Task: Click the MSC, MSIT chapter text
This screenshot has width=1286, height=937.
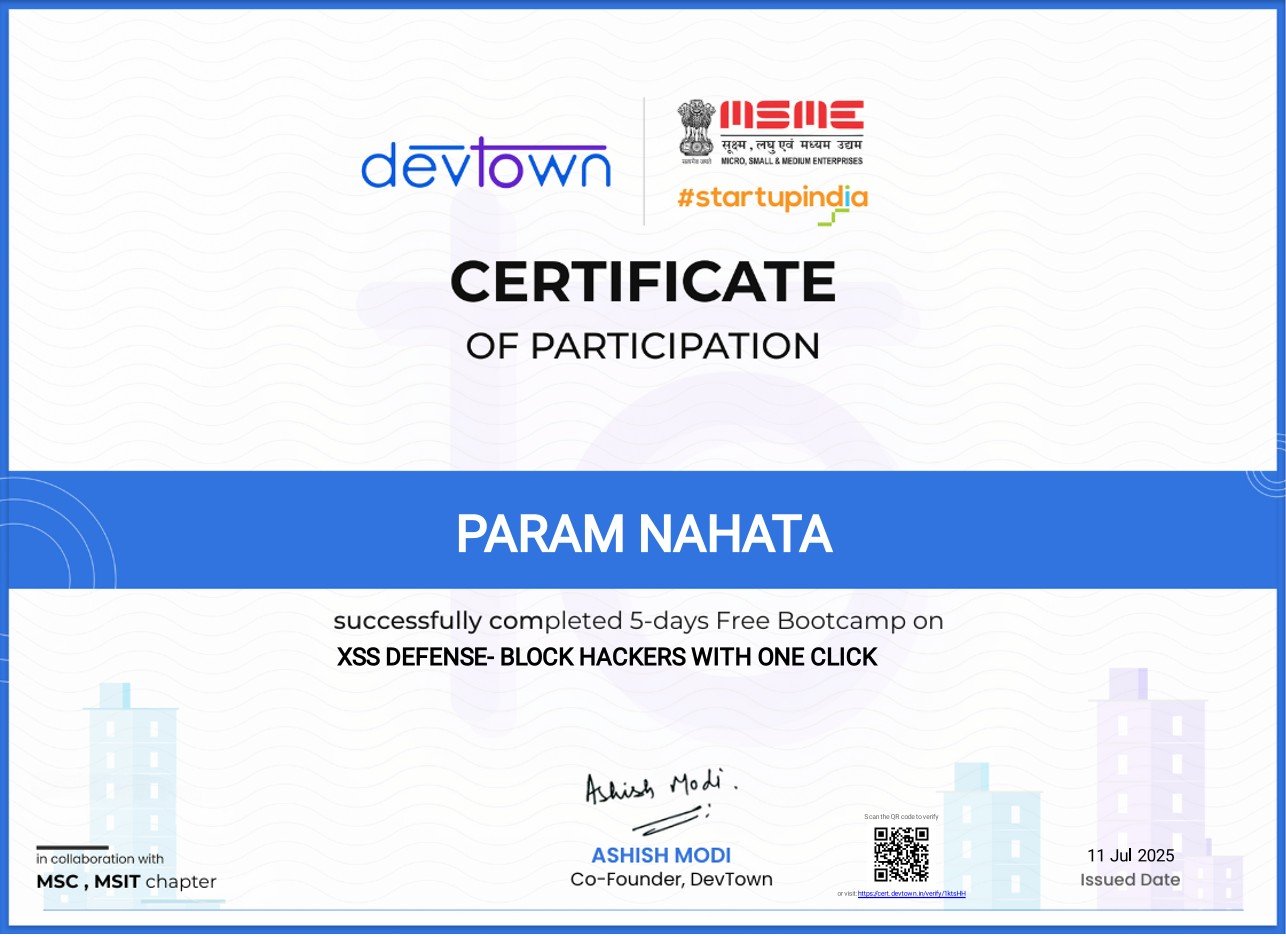Action: click(126, 882)
